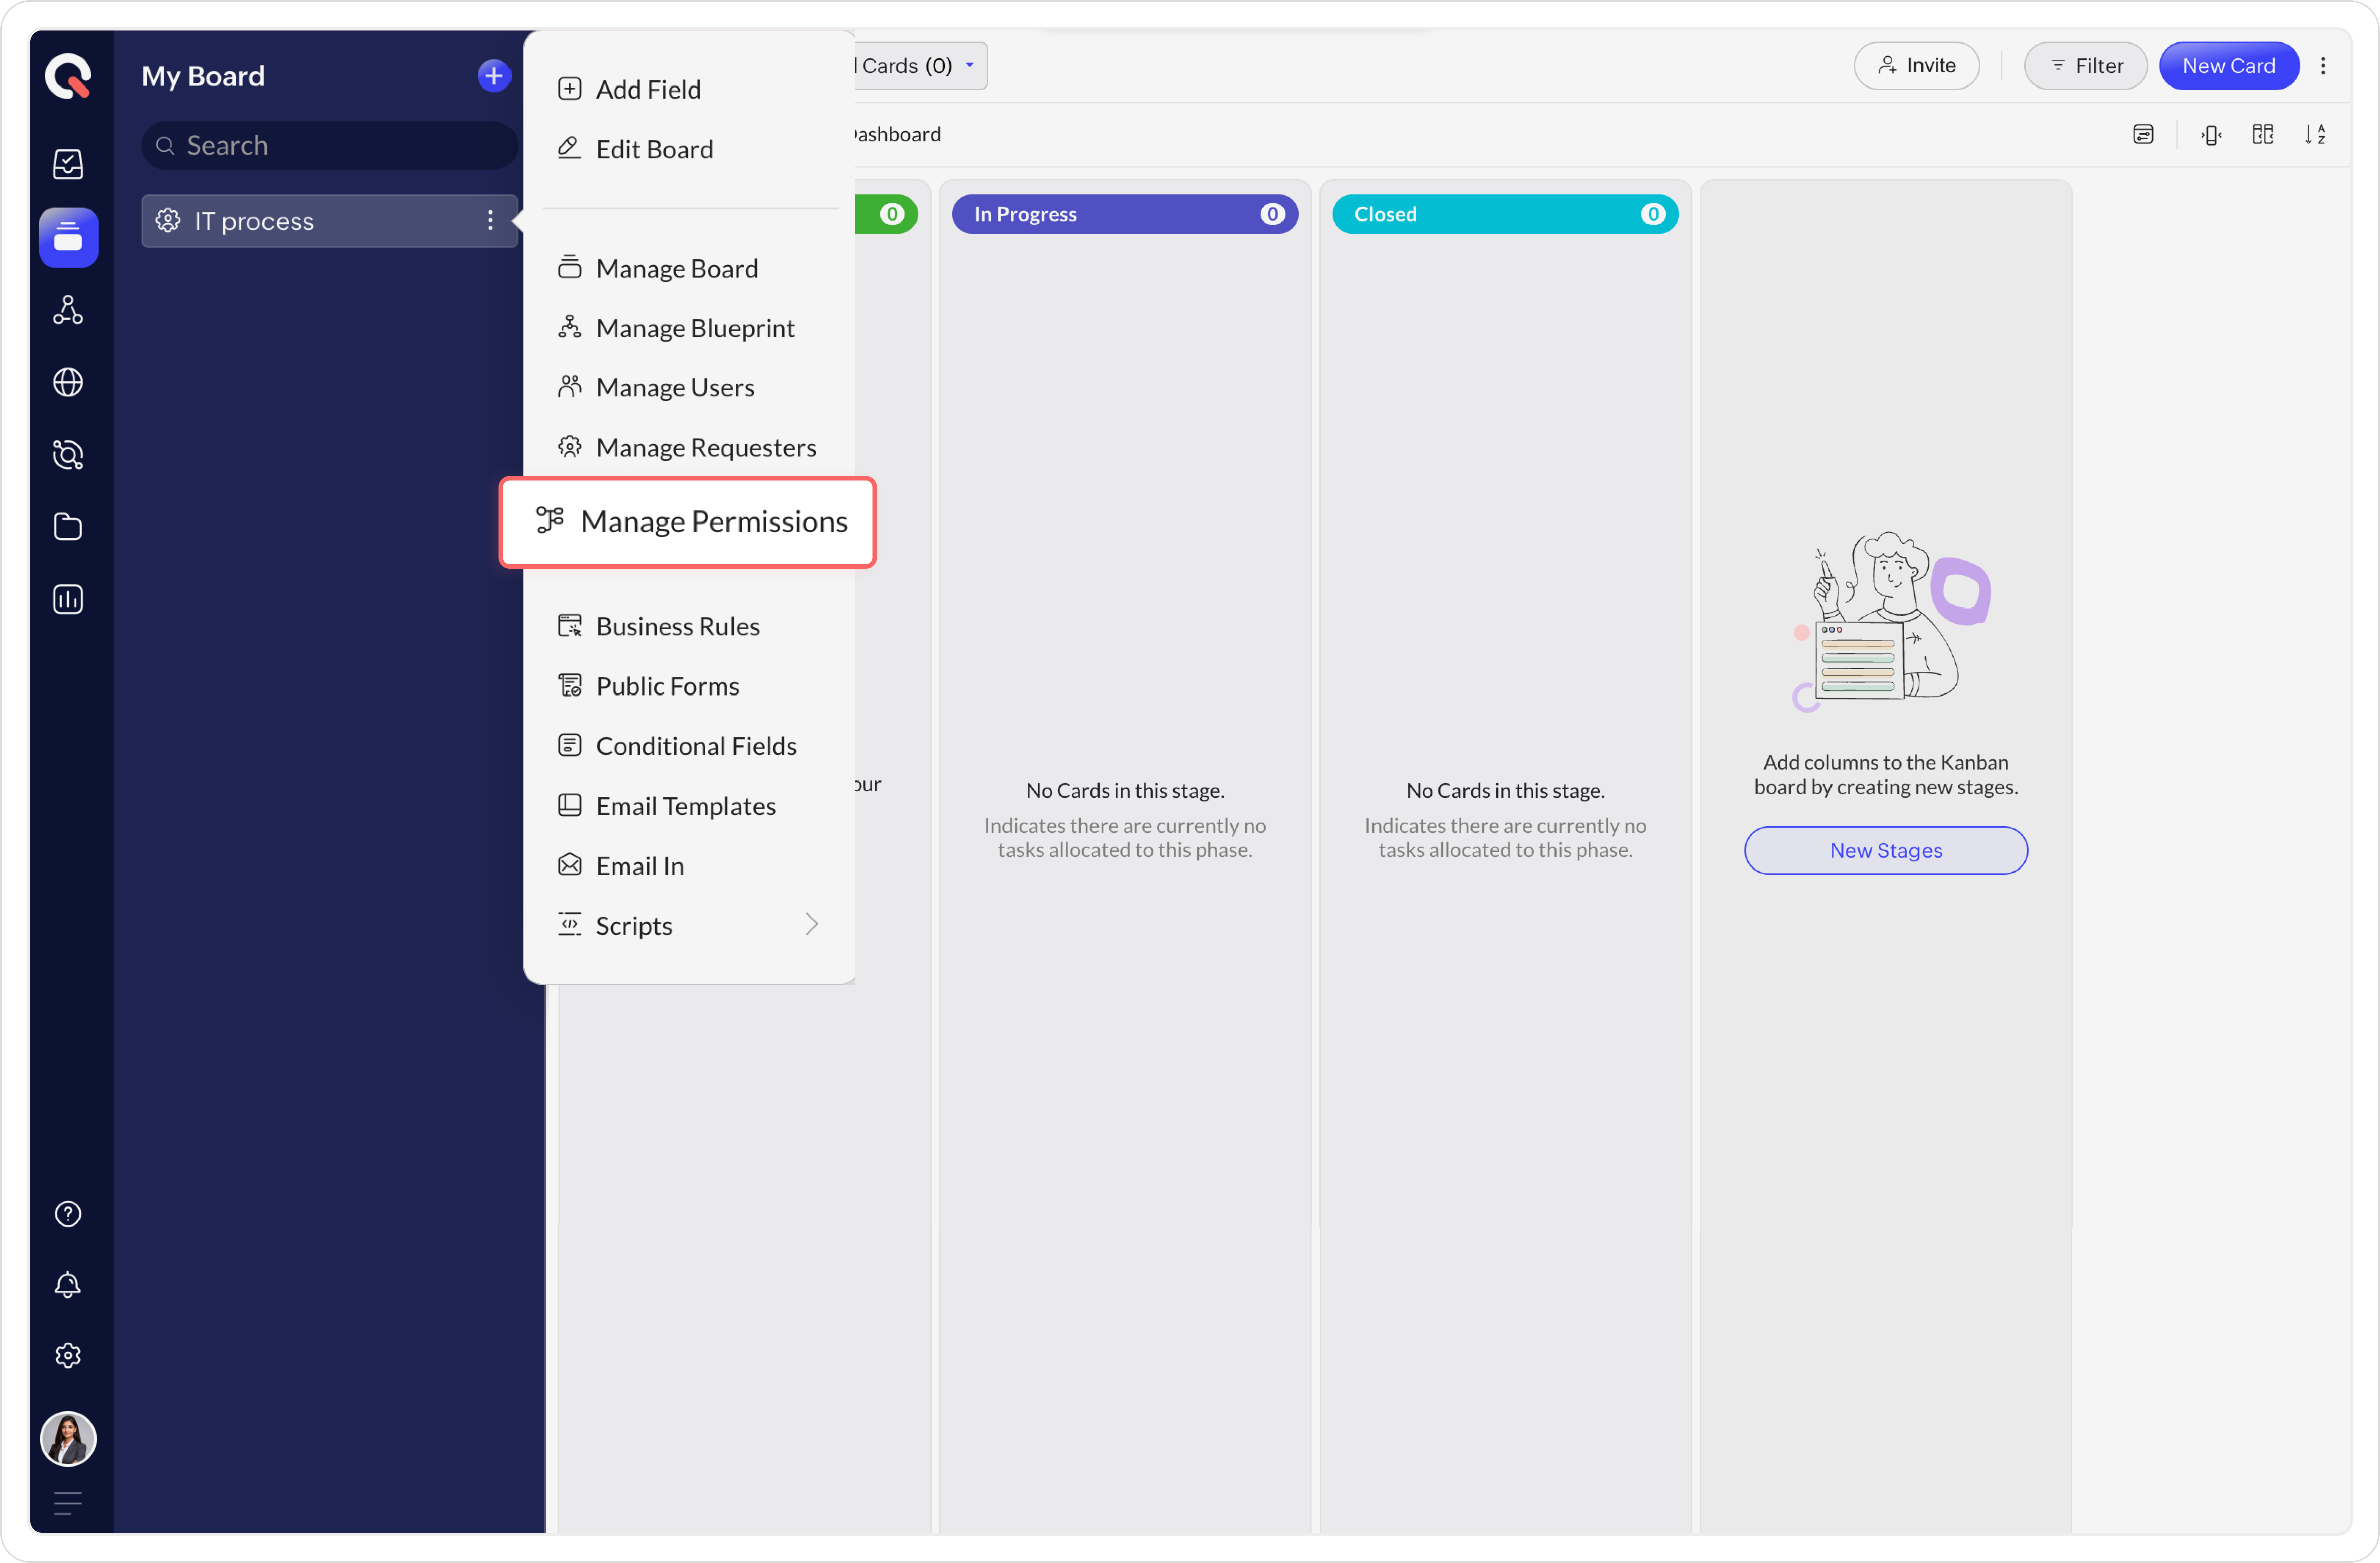Open the reports chart icon in sidebar
This screenshot has width=2380, height=1563.
click(68, 599)
